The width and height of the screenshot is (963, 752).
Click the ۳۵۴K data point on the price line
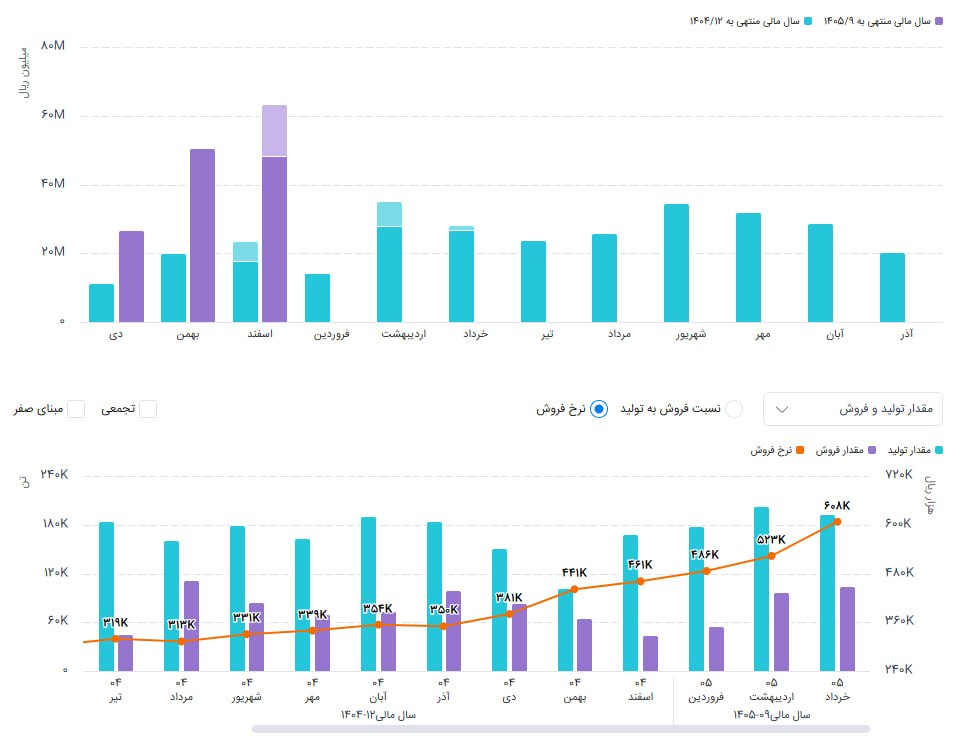pyautogui.click(x=378, y=625)
